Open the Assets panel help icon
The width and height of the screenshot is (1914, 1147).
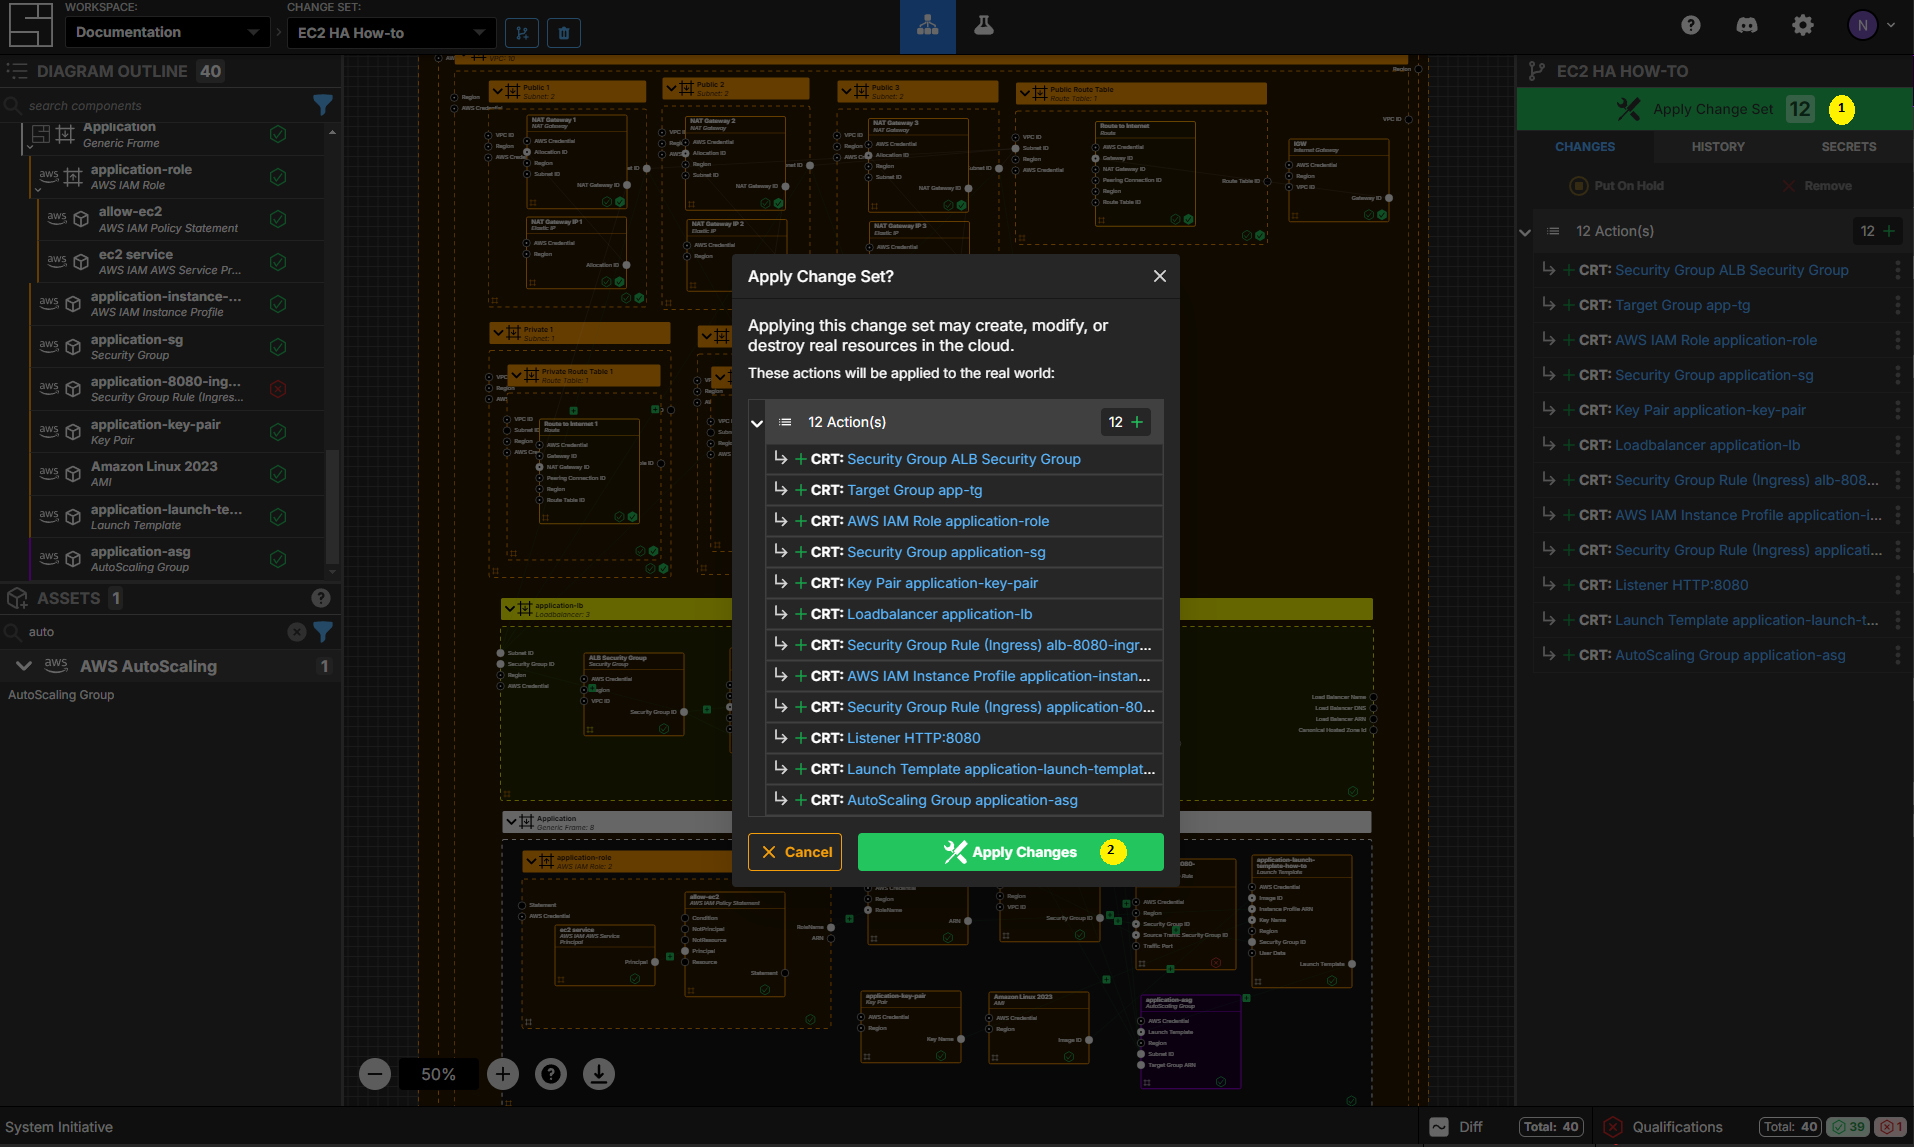click(320, 598)
